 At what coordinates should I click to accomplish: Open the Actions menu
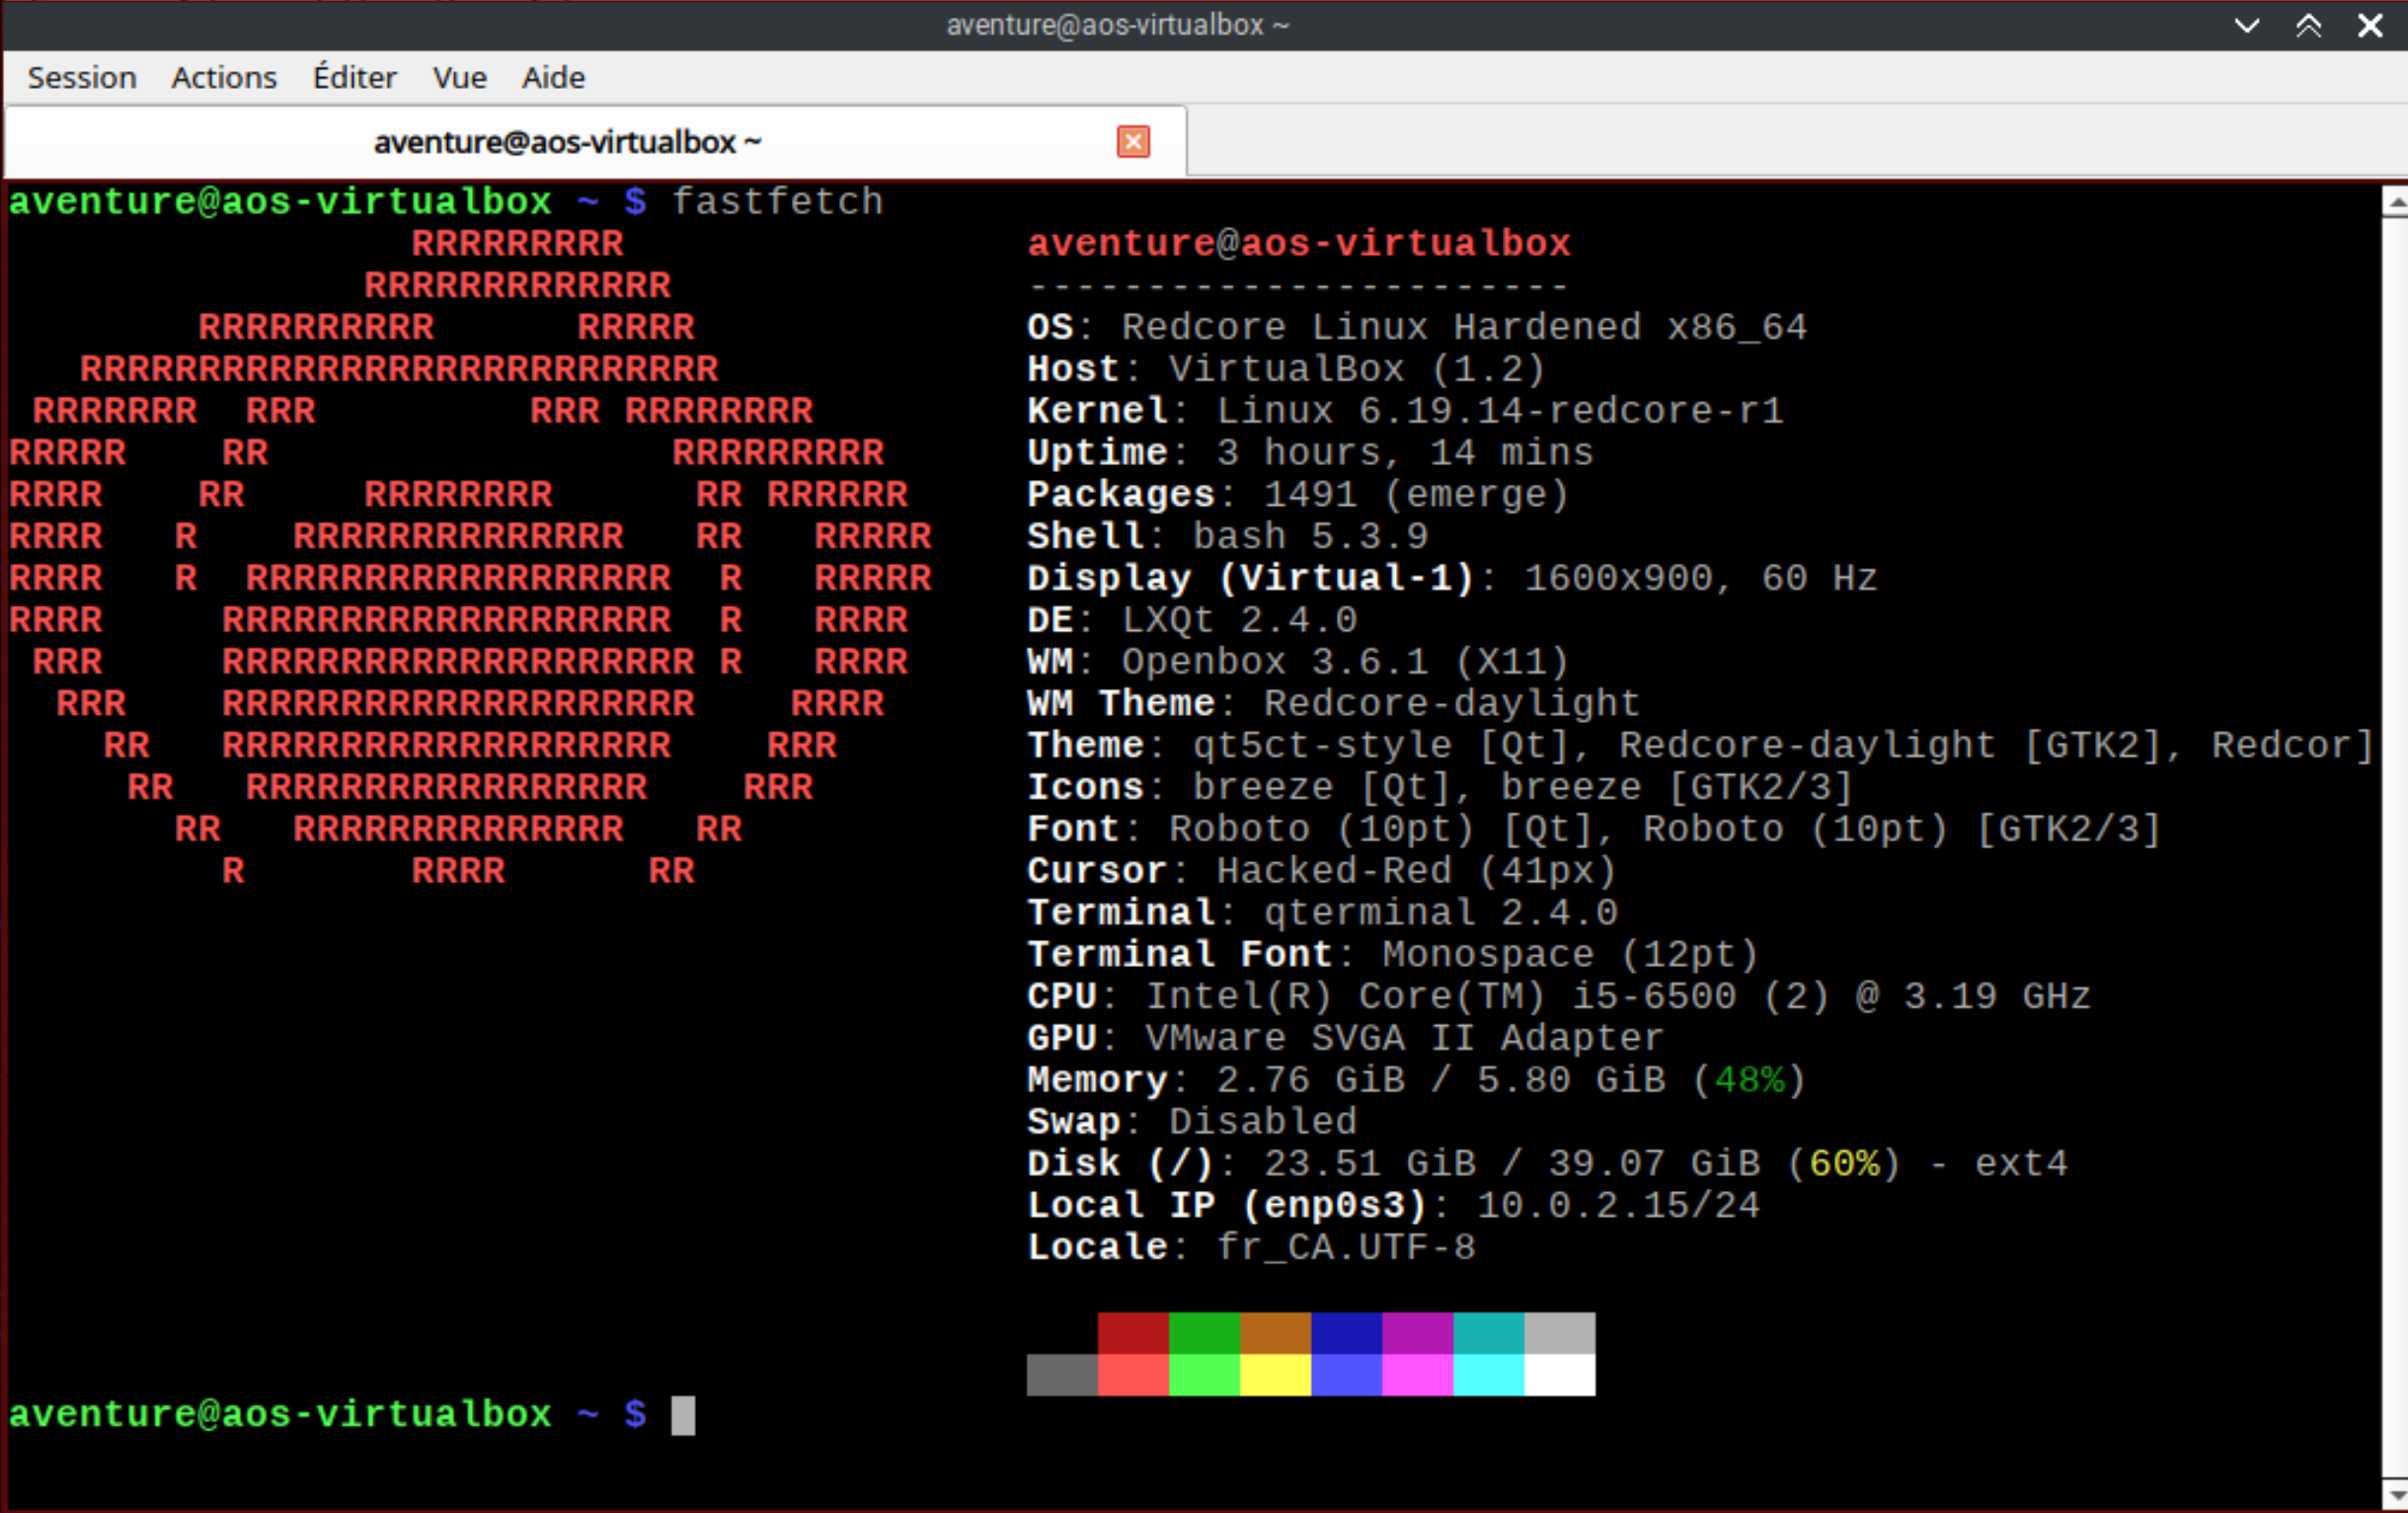click(224, 77)
